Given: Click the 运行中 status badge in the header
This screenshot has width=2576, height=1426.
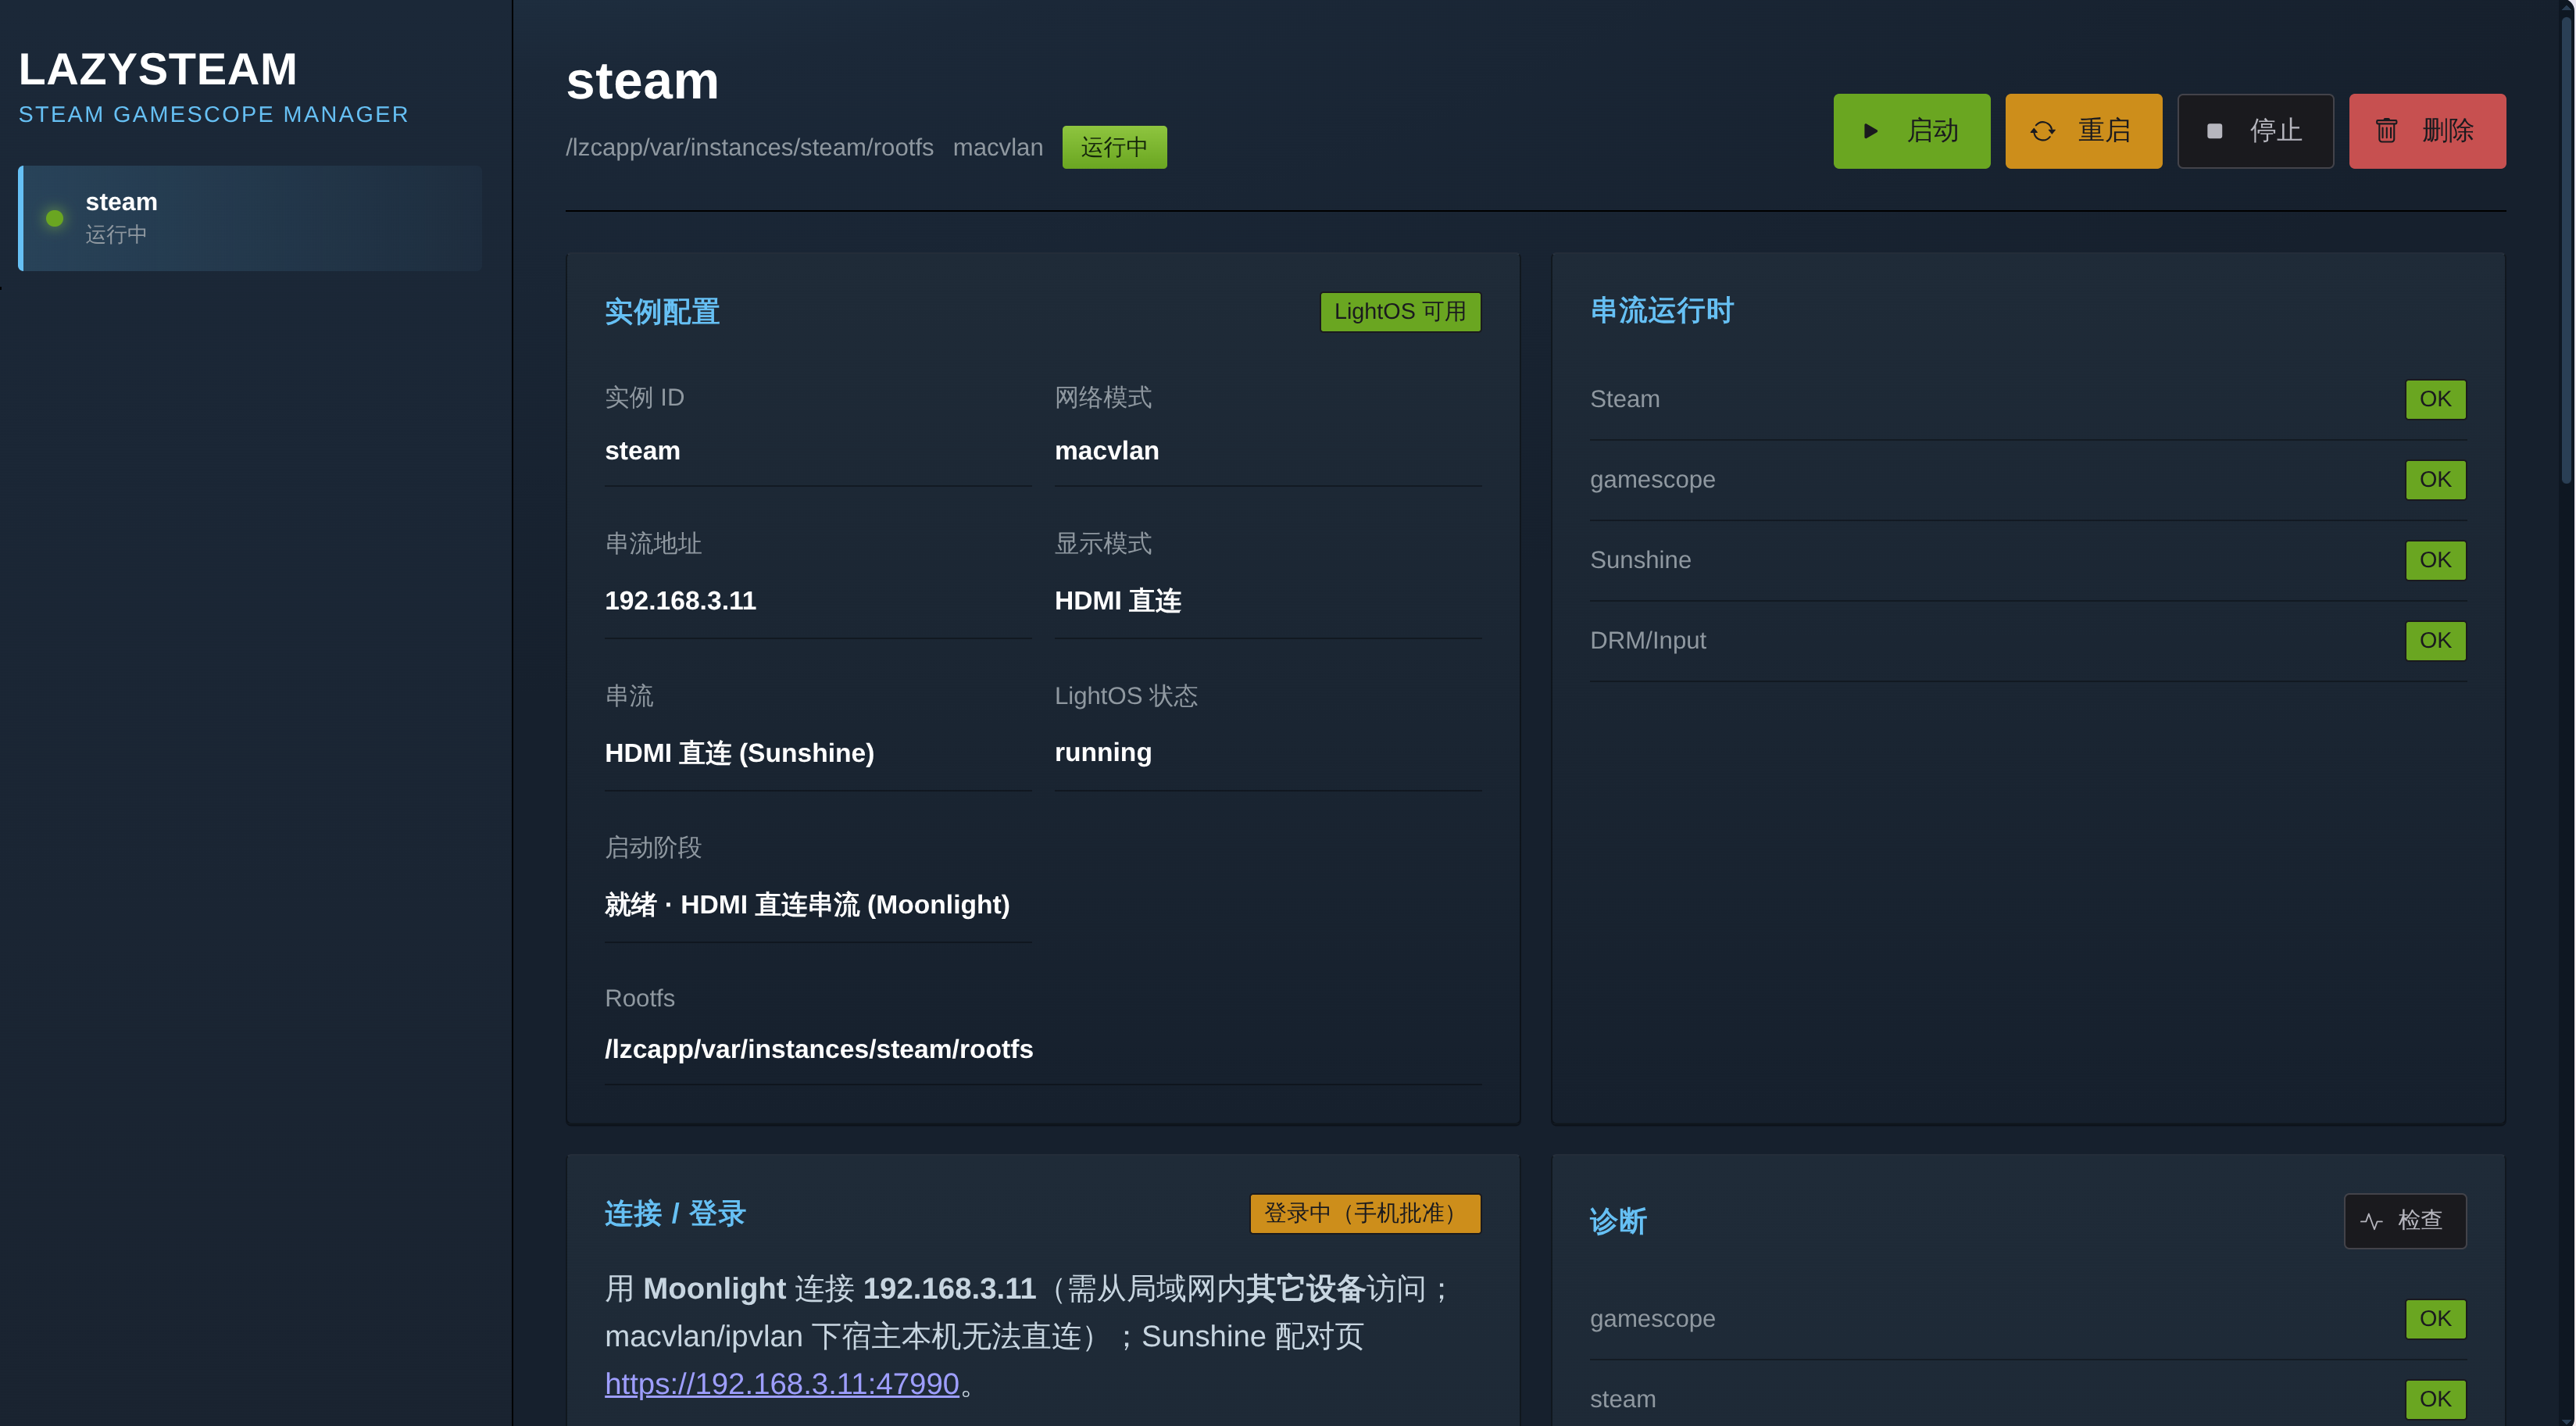Looking at the screenshot, I should tap(1114, 147).
